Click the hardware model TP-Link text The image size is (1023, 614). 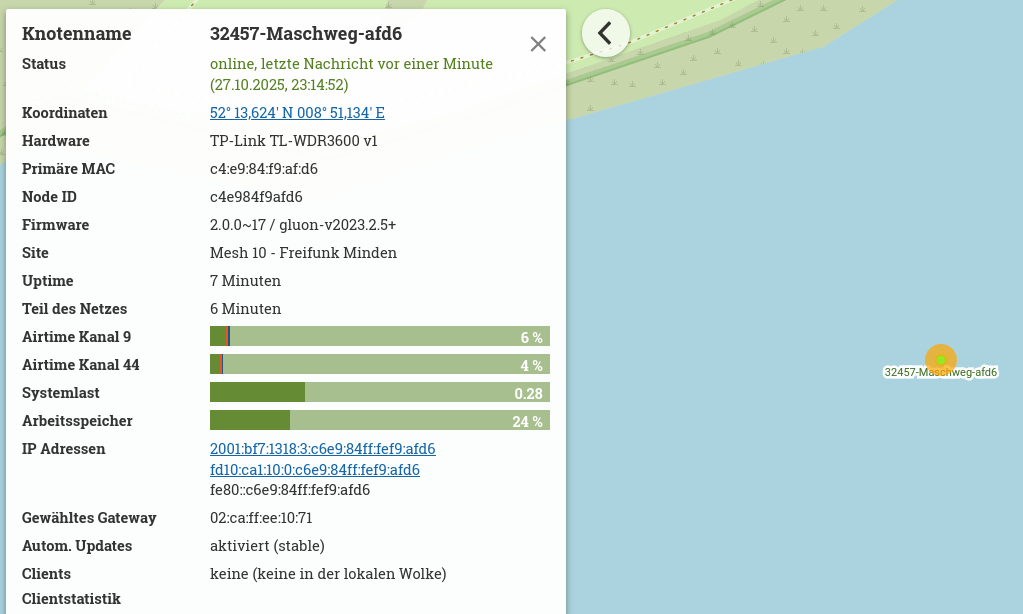293,141
